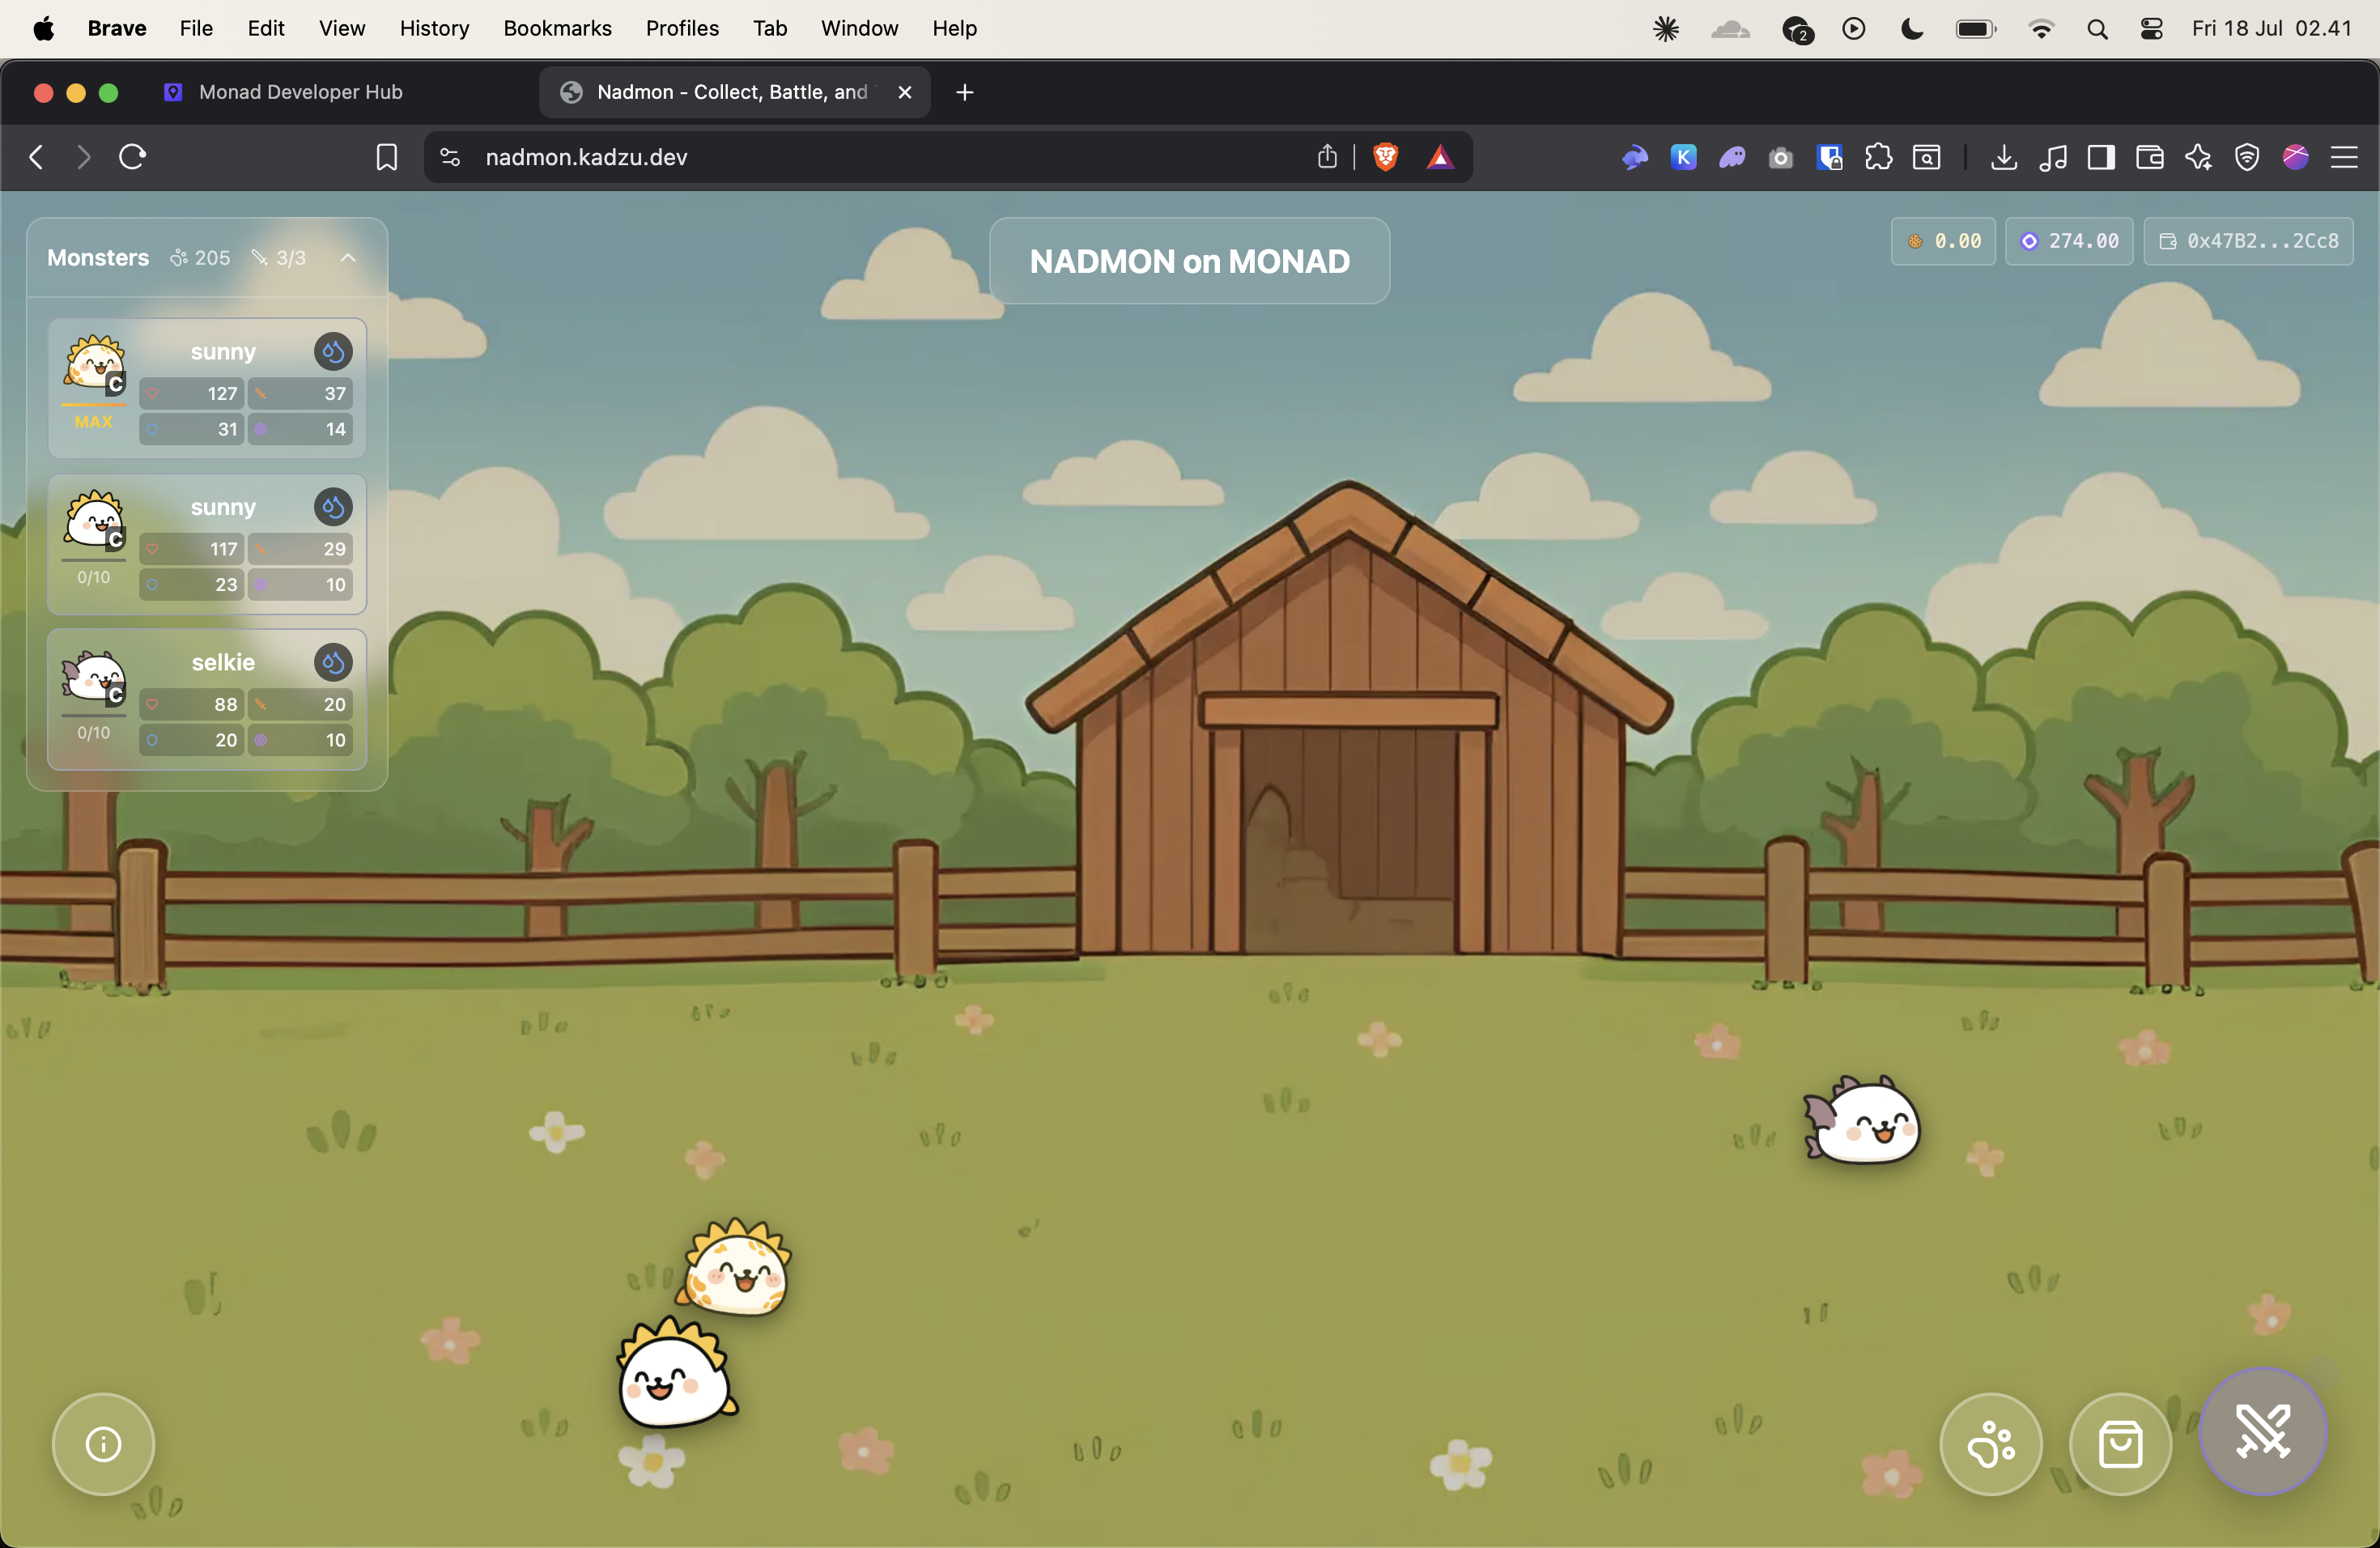Click the blue K extension icon
Screen dimensions: 2380x1548
1684,157
